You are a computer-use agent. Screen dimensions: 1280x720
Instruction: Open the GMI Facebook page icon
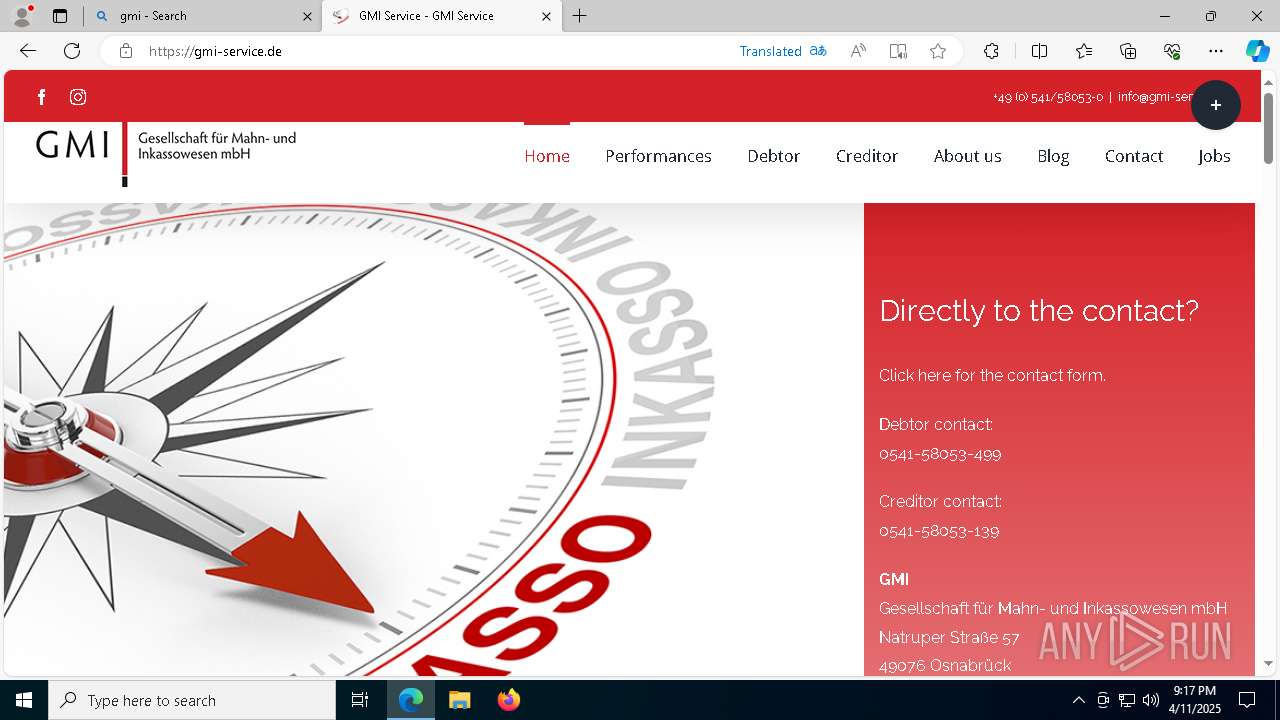pos(41,97)
